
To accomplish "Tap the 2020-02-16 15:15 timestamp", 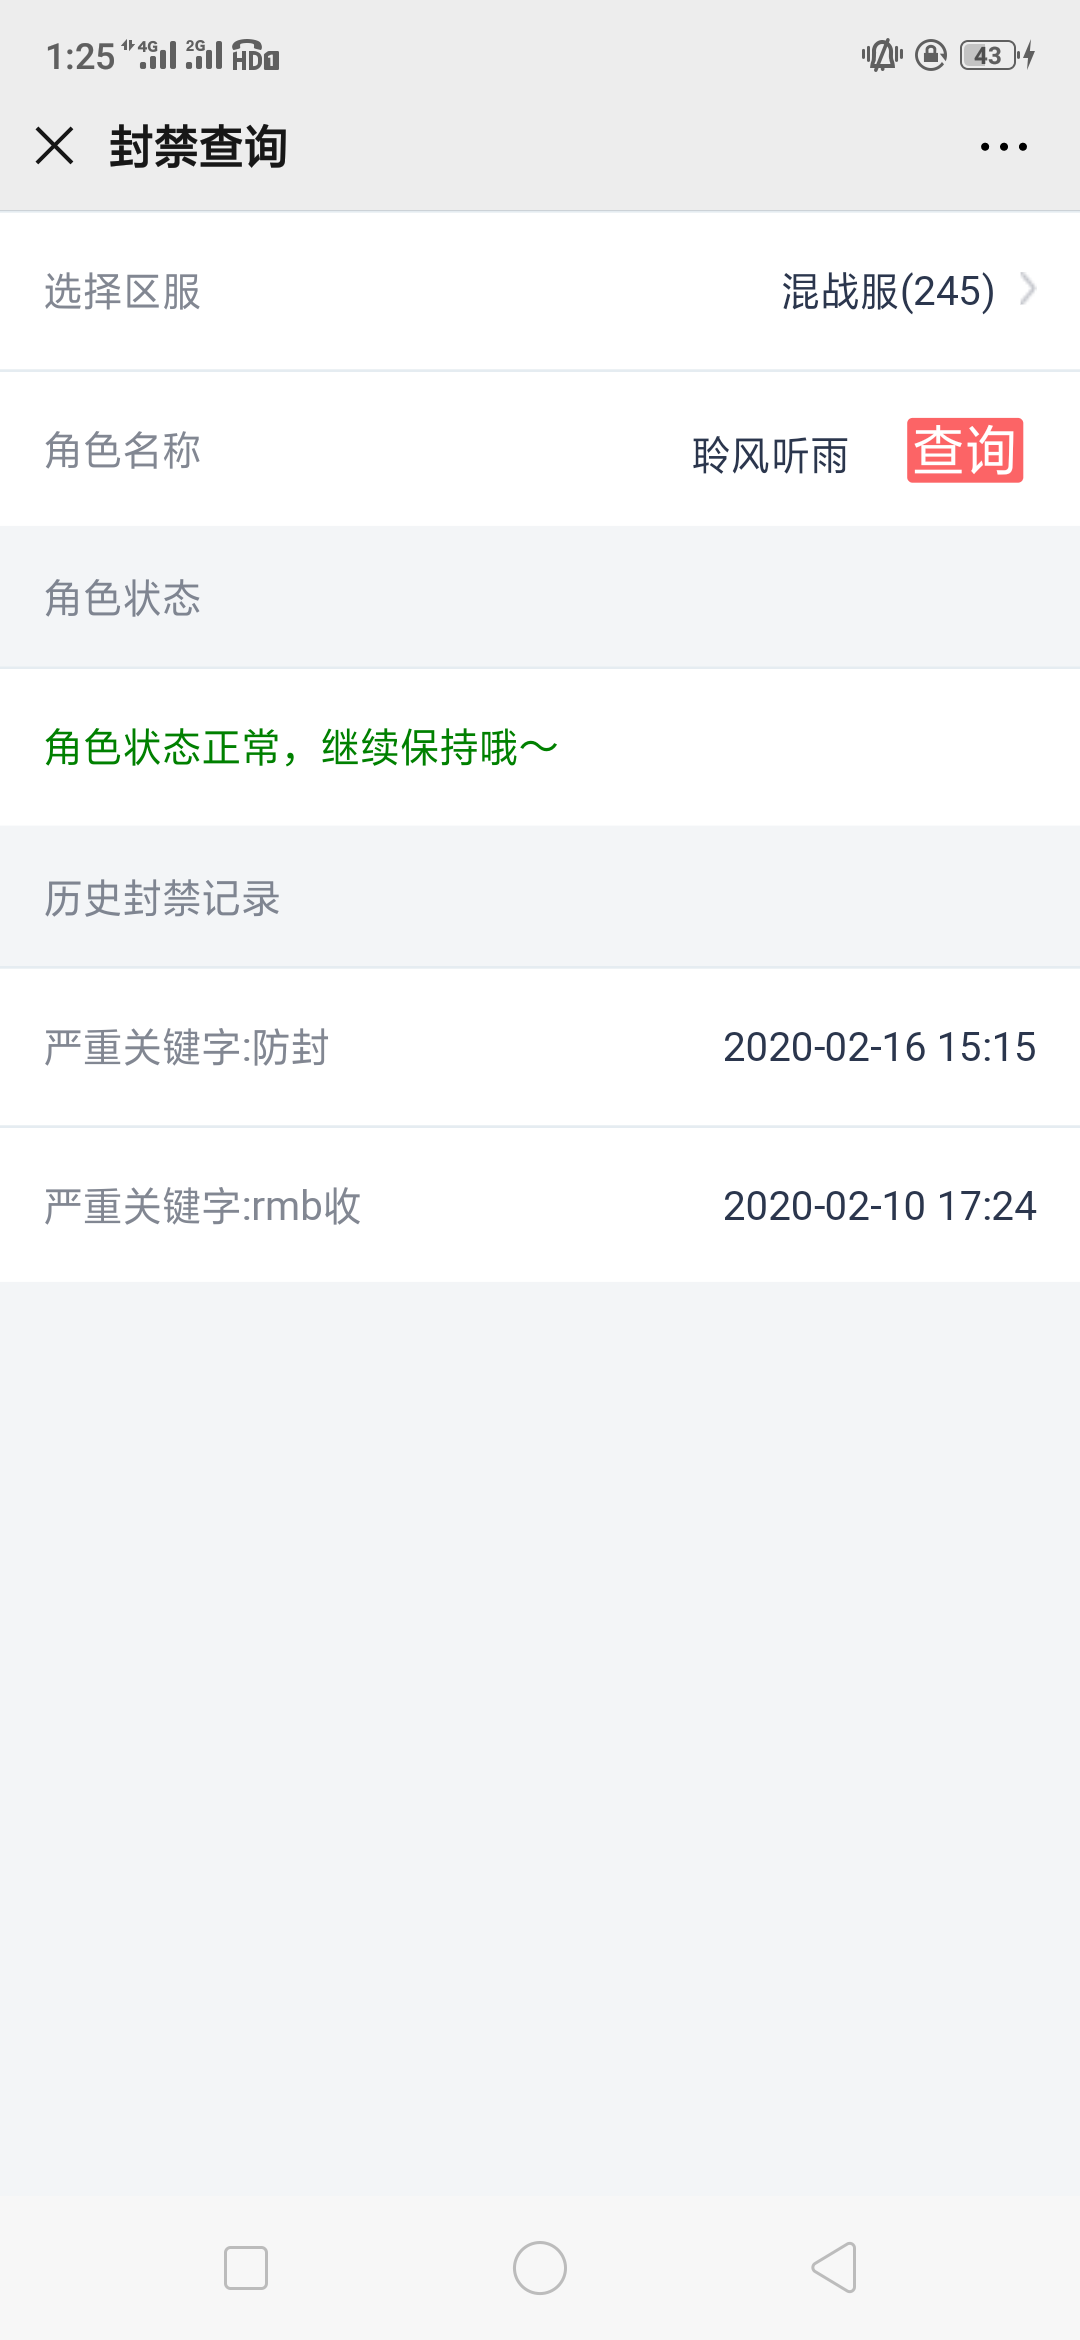I will point(879,1048).
